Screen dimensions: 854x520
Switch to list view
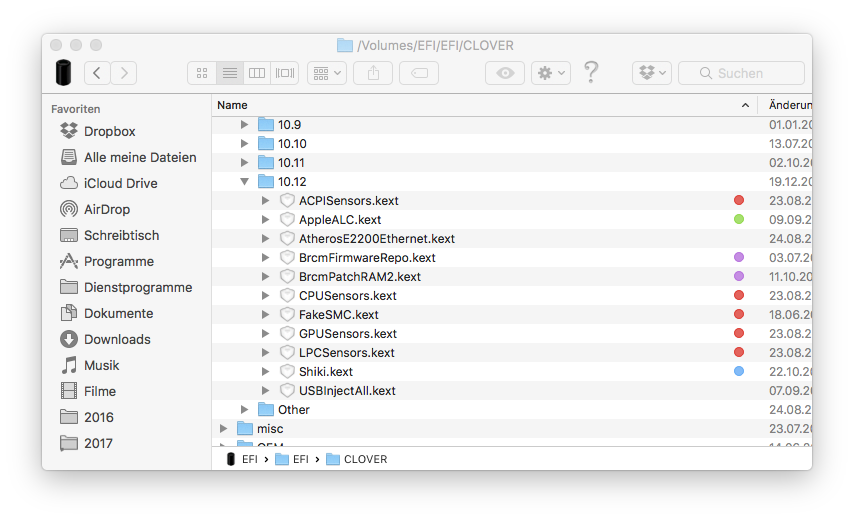(230, 73)
